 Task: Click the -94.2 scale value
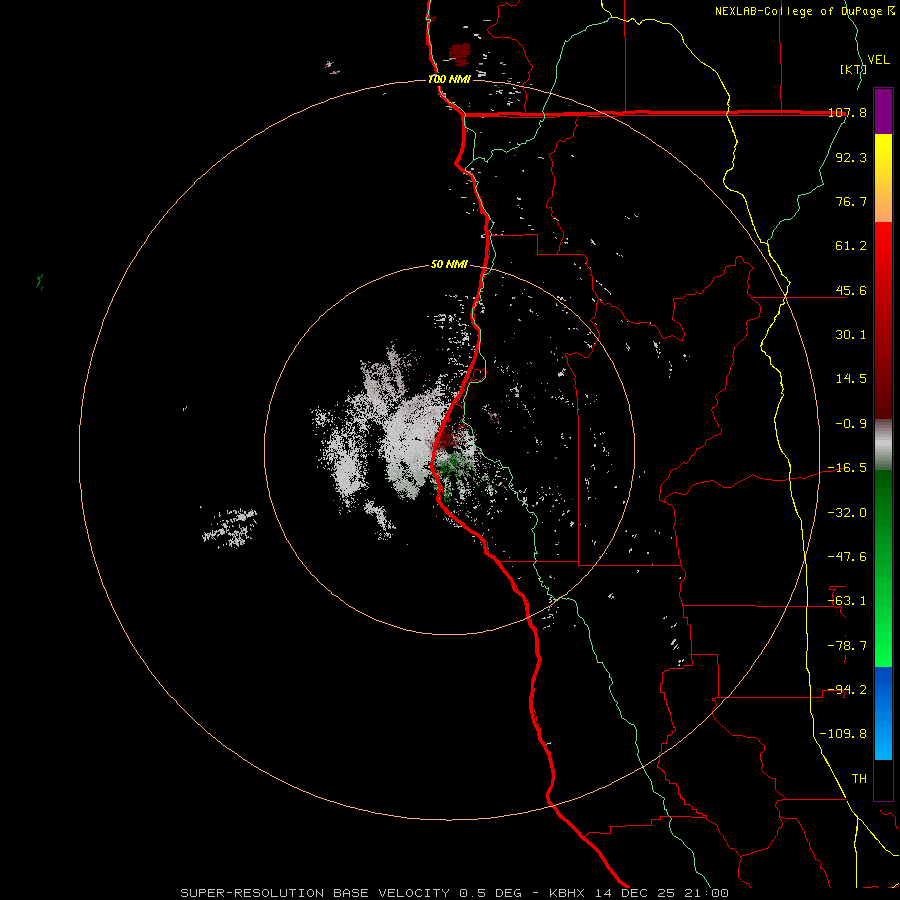[847, 690]
